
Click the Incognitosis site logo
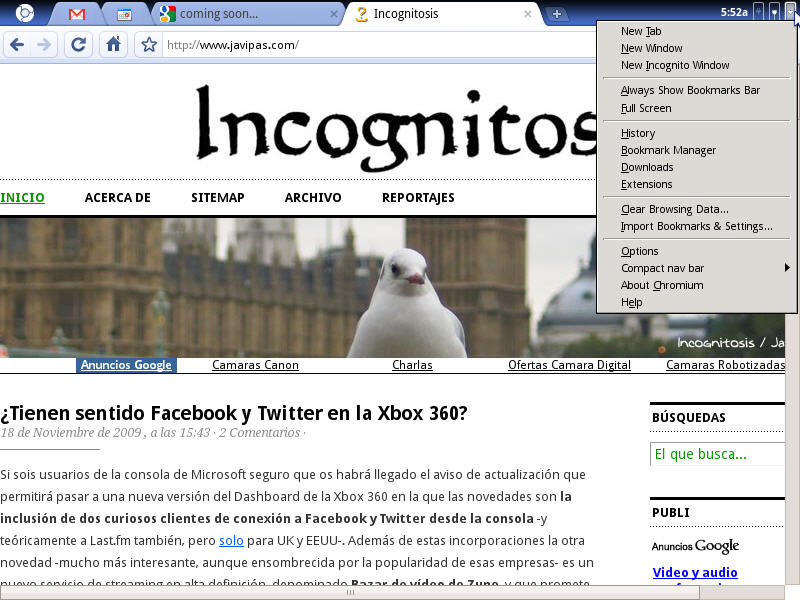pyautogui.click(x=396, y=128)
